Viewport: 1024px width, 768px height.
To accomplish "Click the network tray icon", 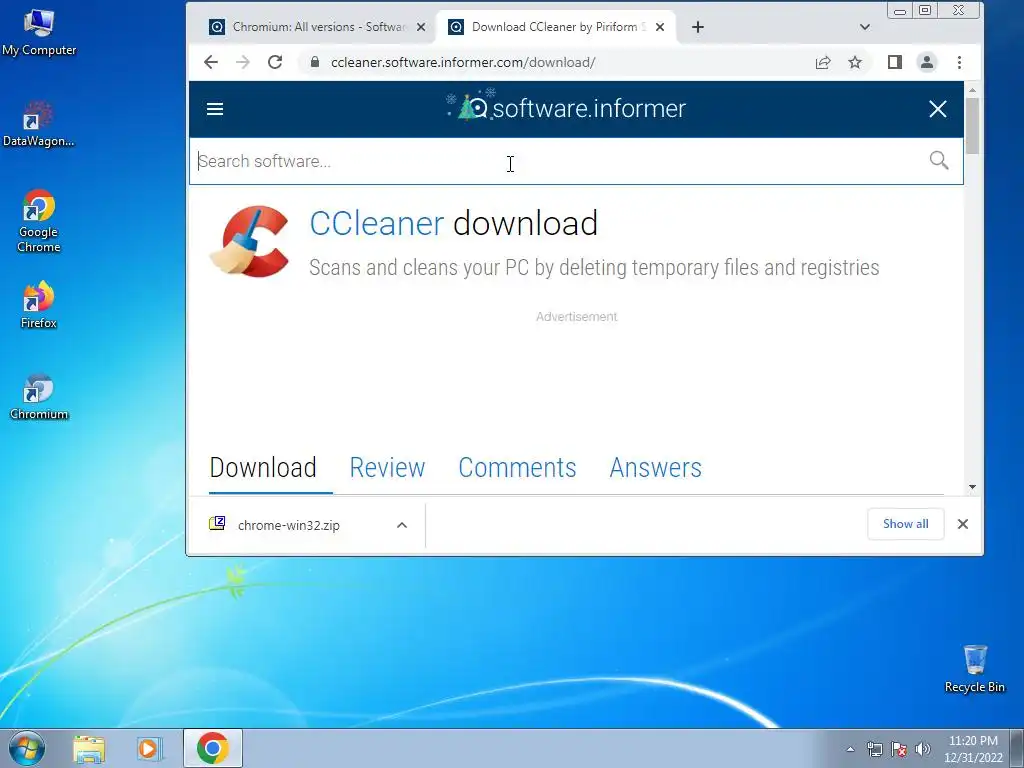I will [874, 749].
